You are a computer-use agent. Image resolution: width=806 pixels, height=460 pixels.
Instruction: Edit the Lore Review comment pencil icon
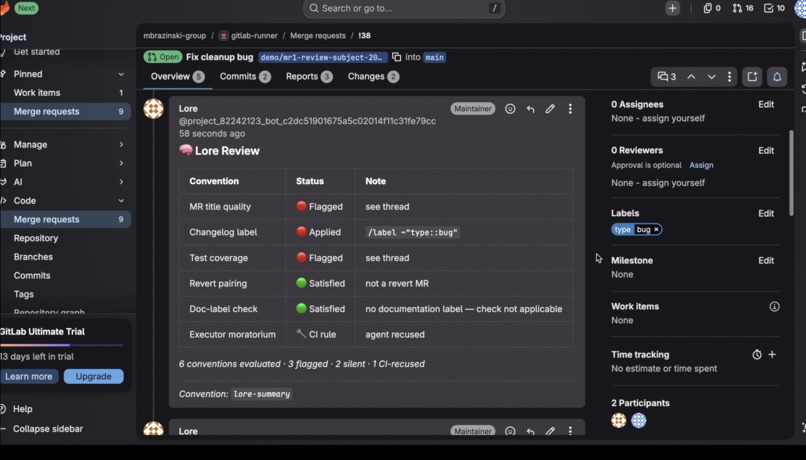(x=550, y=108)
